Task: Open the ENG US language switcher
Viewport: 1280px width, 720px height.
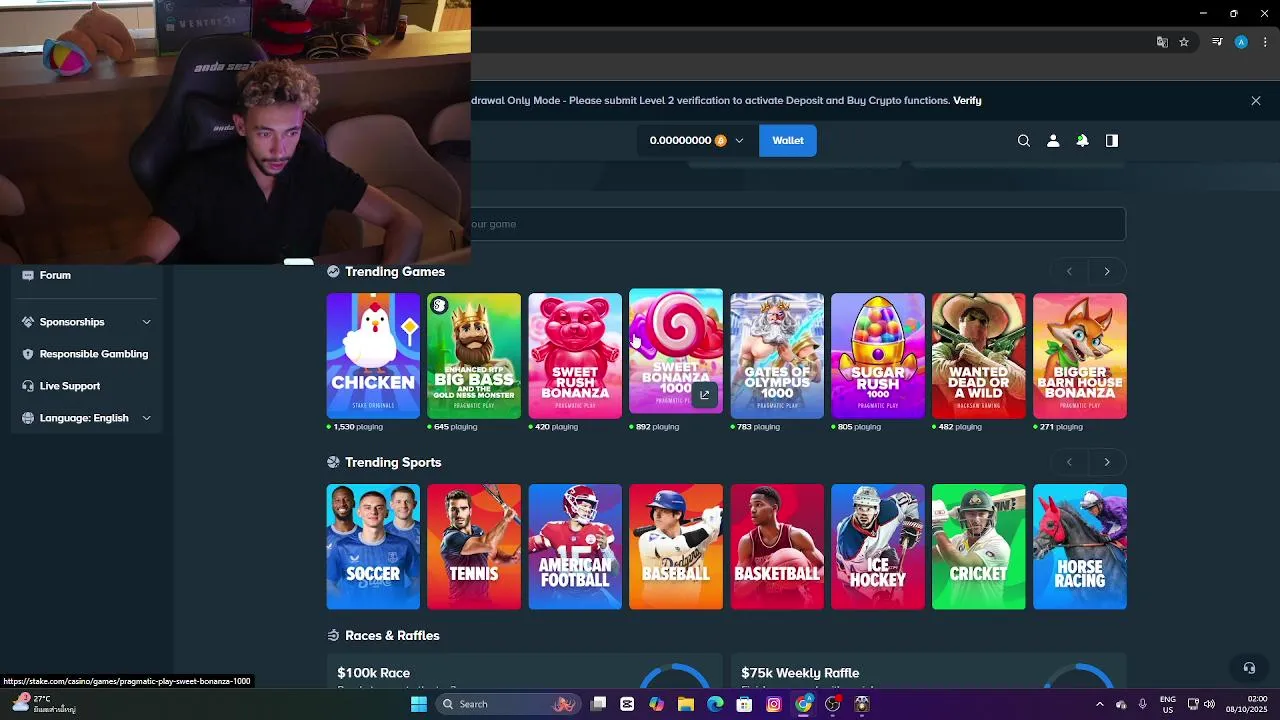Action: [x=1167, y=704]
